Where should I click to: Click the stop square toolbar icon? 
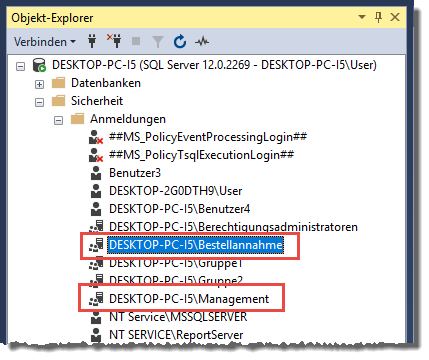(136, 41)
